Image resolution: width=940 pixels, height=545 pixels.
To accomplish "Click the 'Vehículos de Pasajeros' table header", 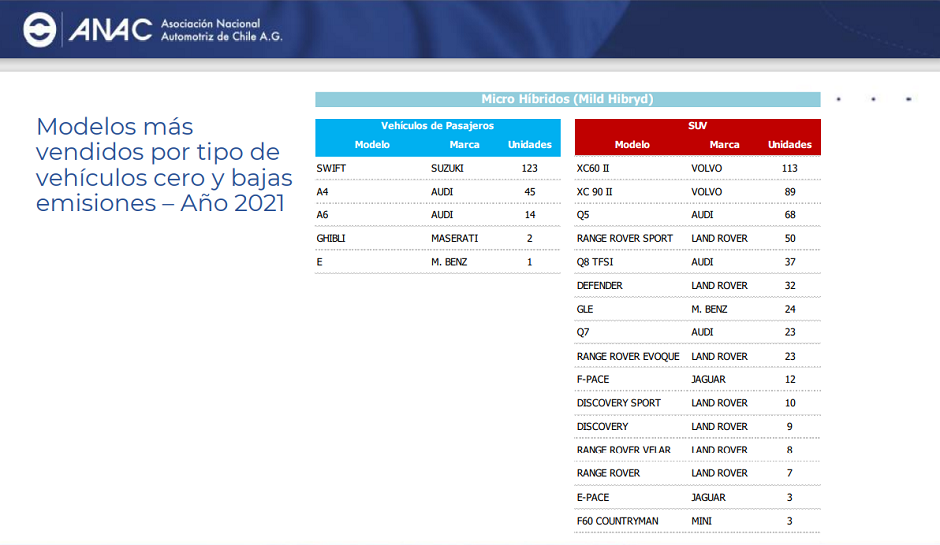I will (x=437, y=126).
